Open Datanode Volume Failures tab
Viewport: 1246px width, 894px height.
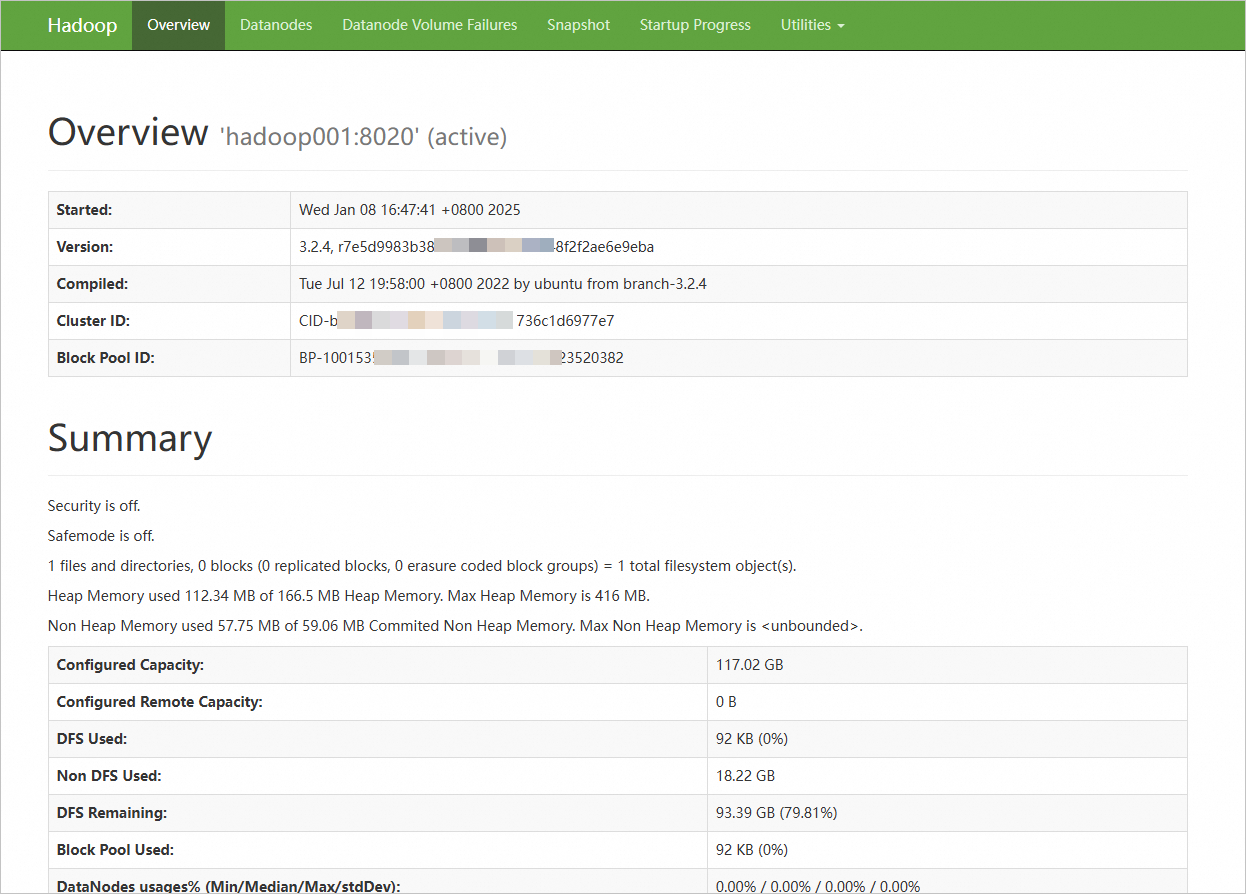point(430,25)
